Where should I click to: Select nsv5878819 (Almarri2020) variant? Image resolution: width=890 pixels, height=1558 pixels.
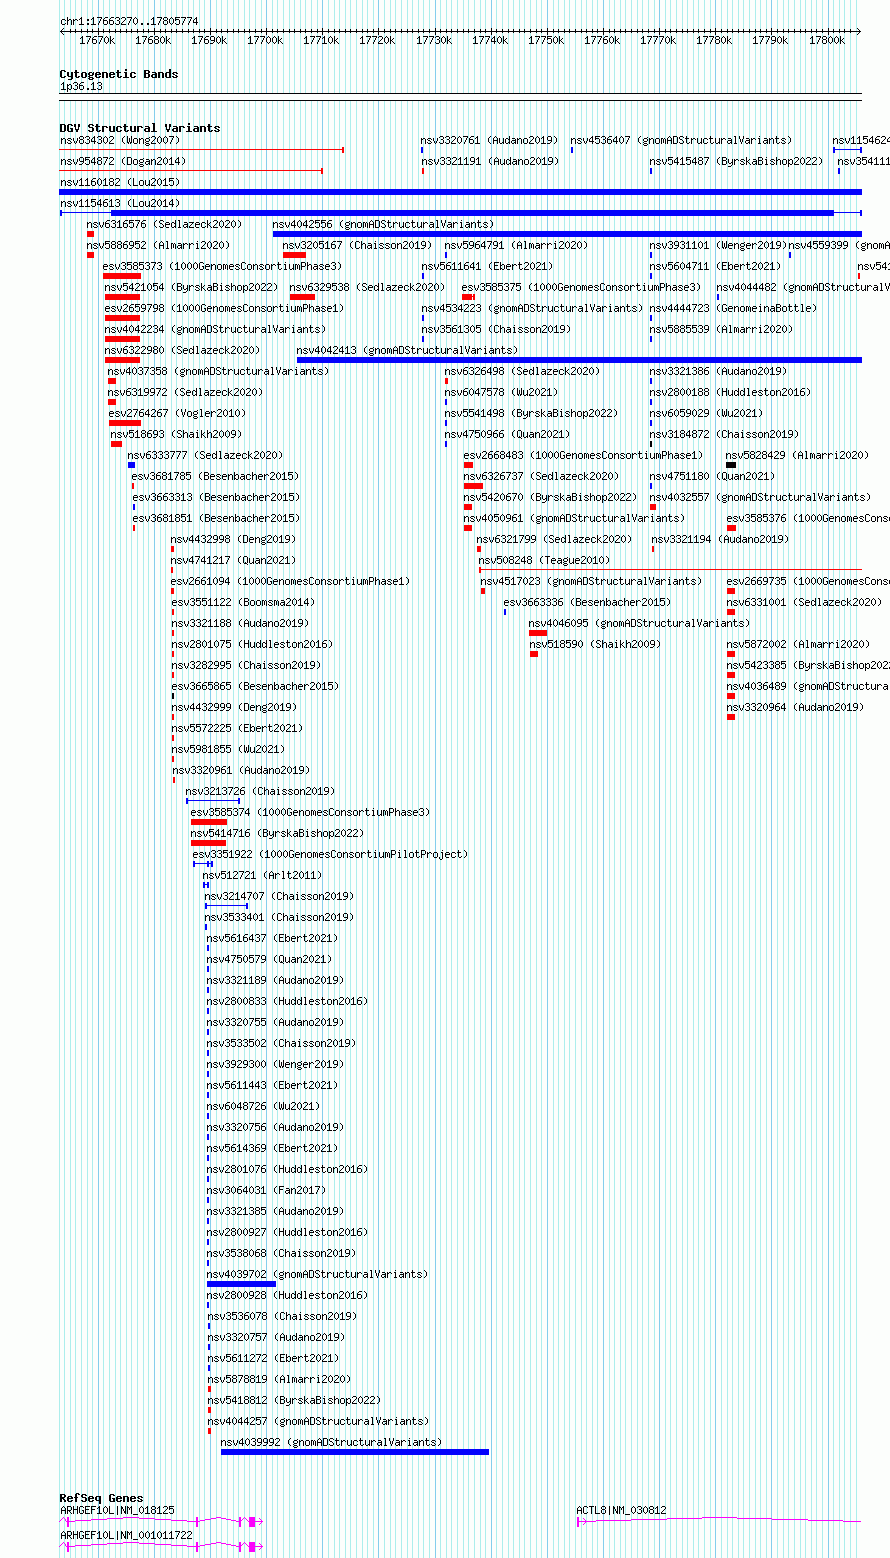[x=279, y=1379]
